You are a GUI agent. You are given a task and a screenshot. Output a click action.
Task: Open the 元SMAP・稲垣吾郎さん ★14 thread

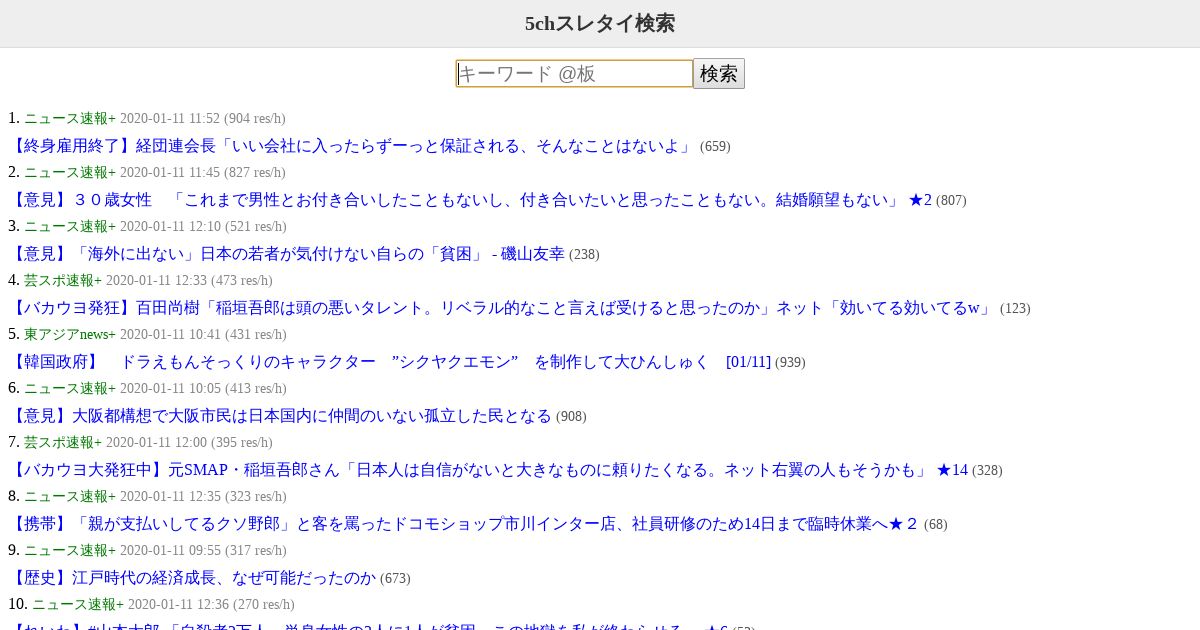(488, 470)
